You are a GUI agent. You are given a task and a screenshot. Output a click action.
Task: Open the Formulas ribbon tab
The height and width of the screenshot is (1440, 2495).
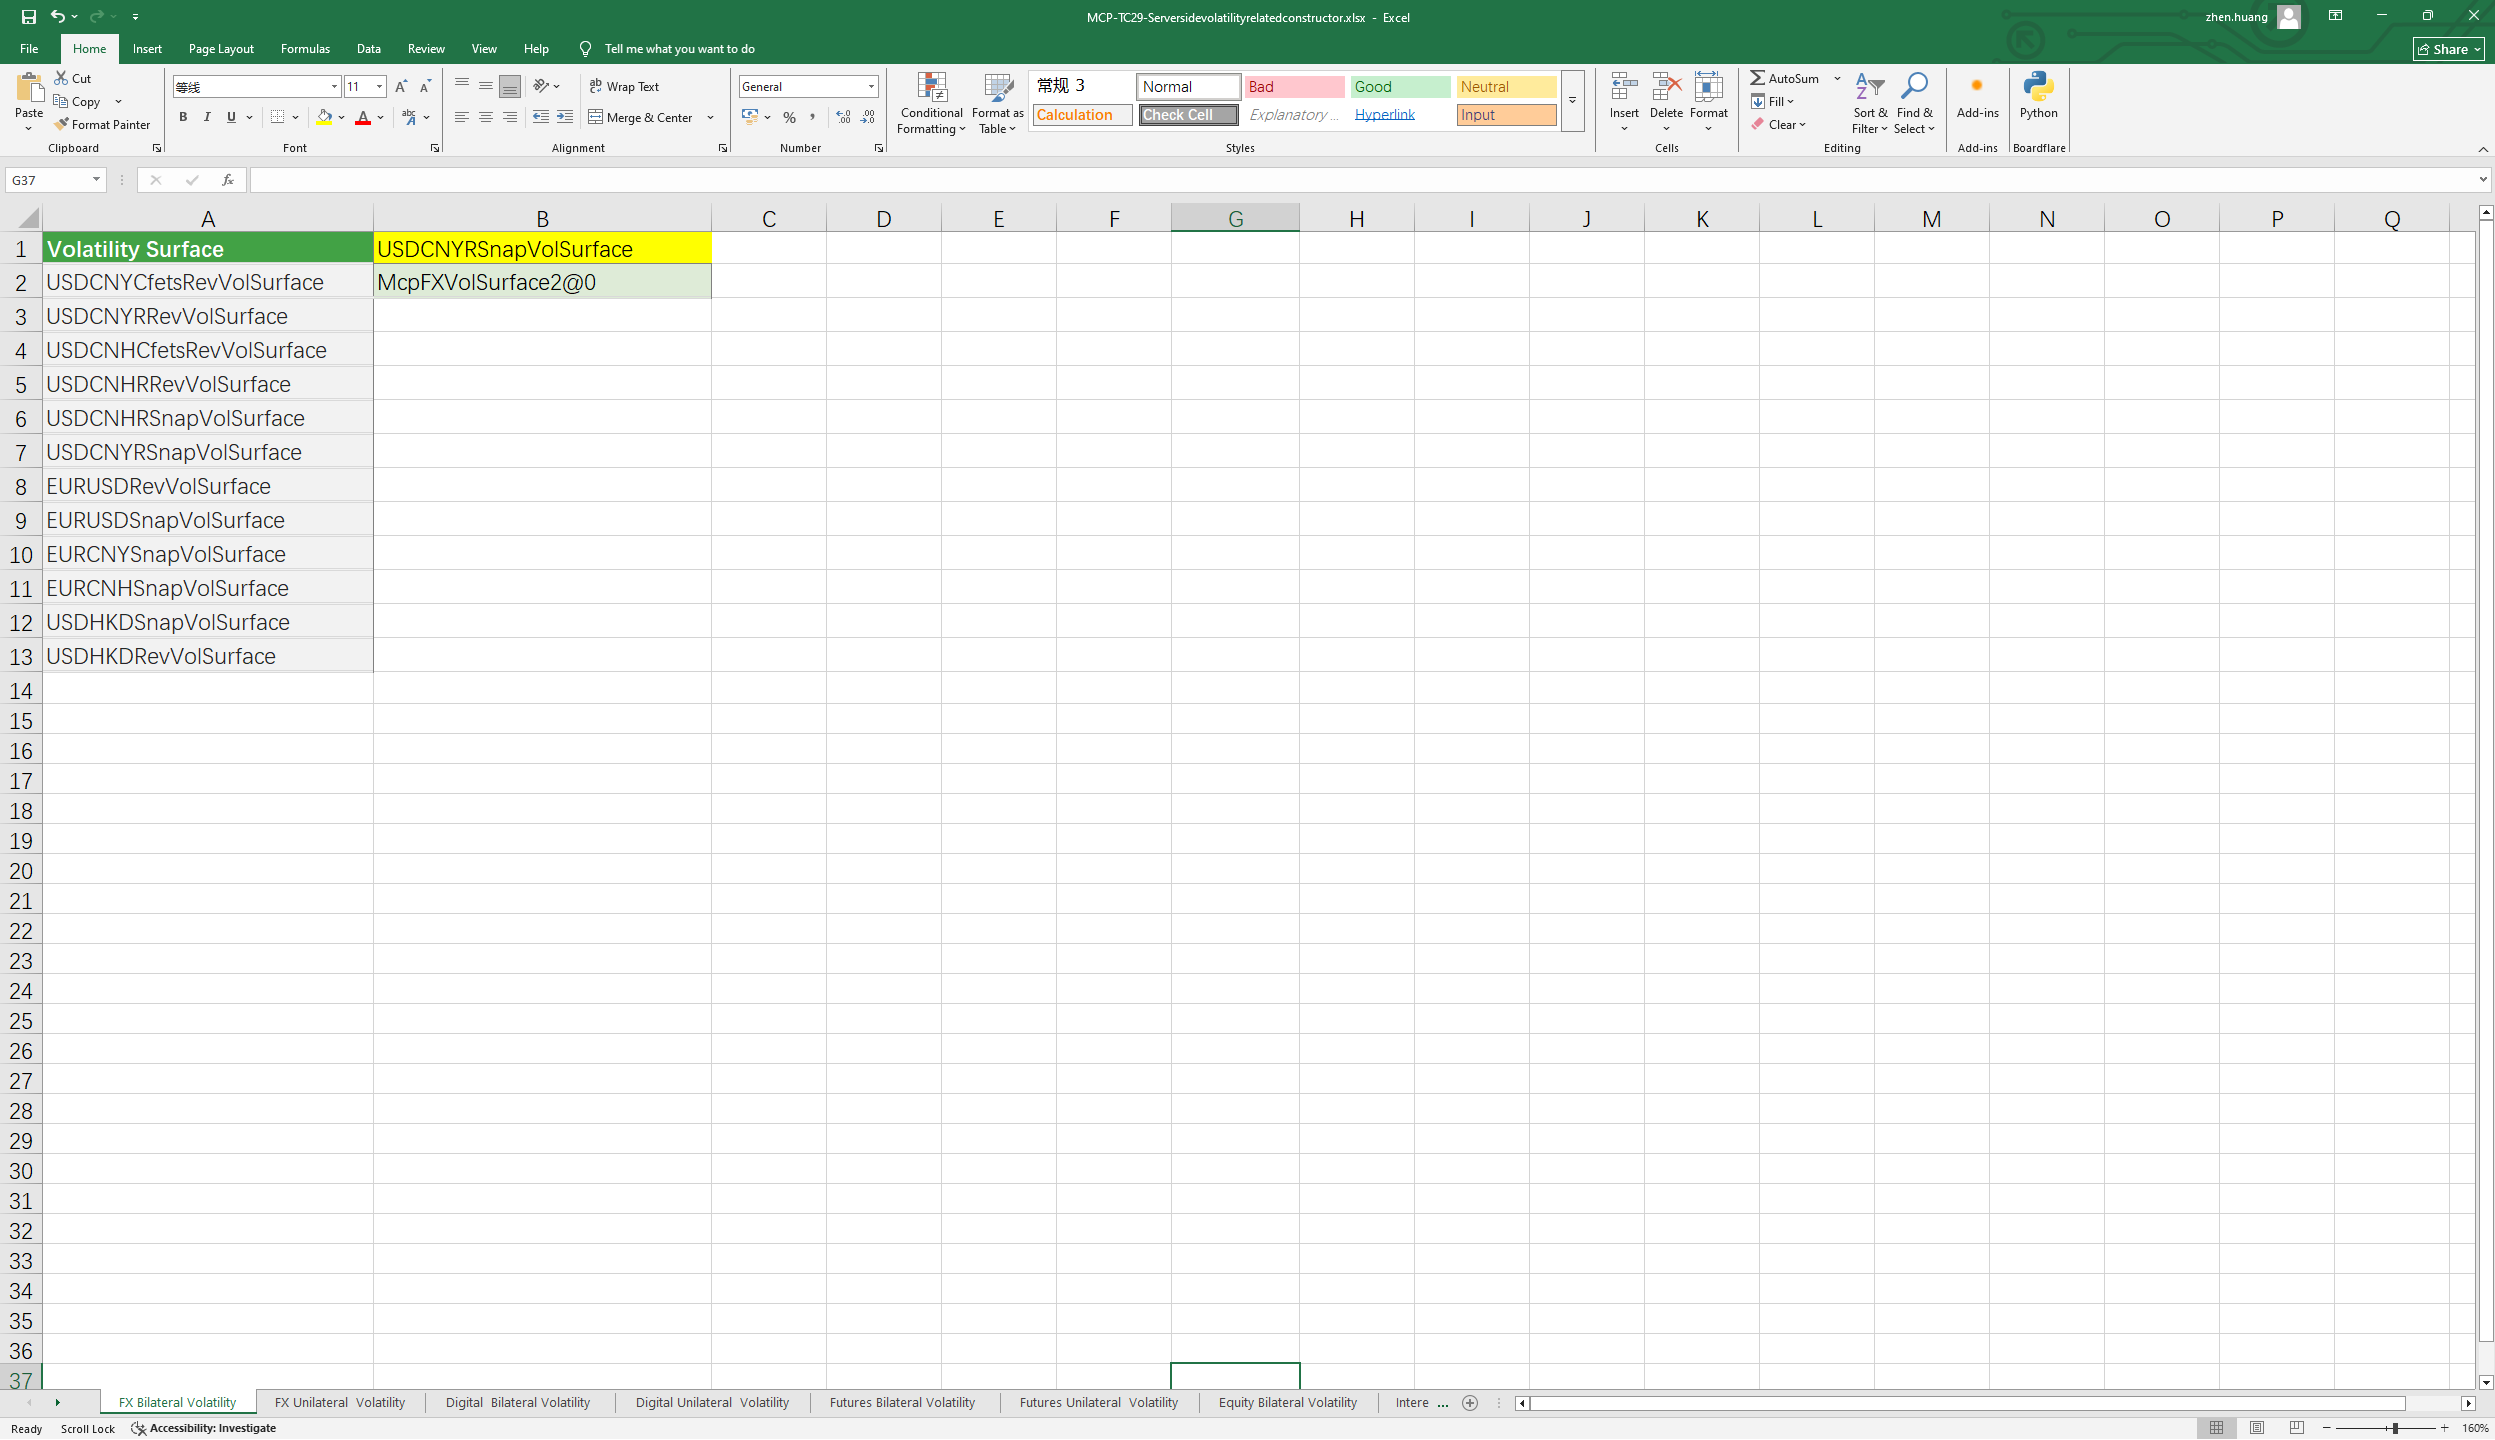click(305, 48)
